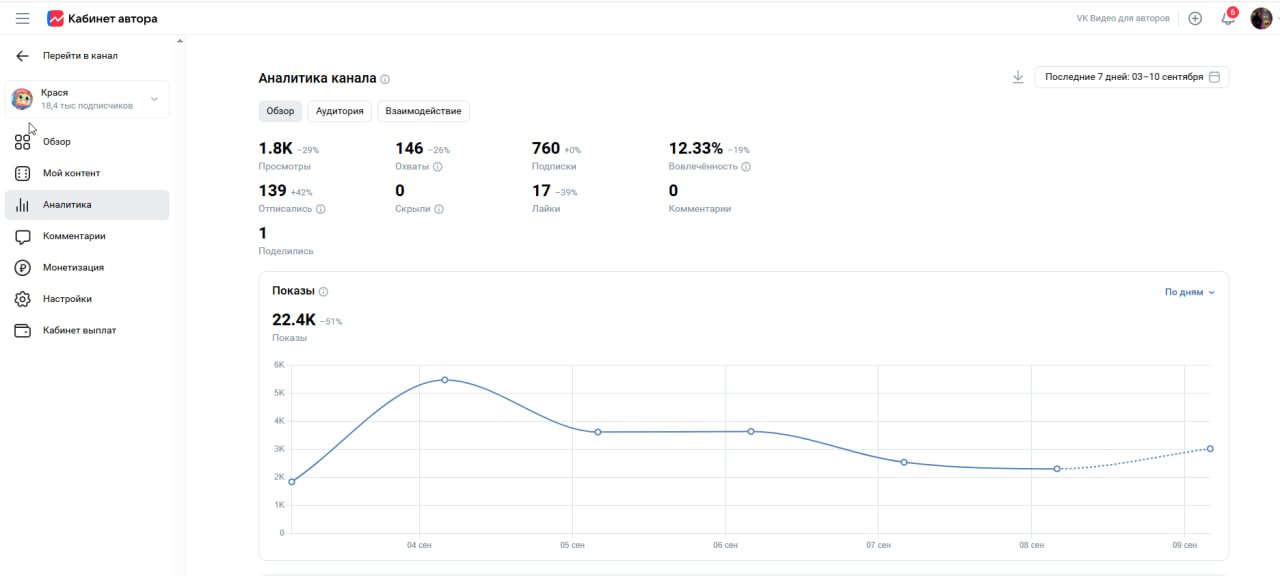Click VK Видео для авторов link
The image size is (1280, 576).
coord(1123,18)
